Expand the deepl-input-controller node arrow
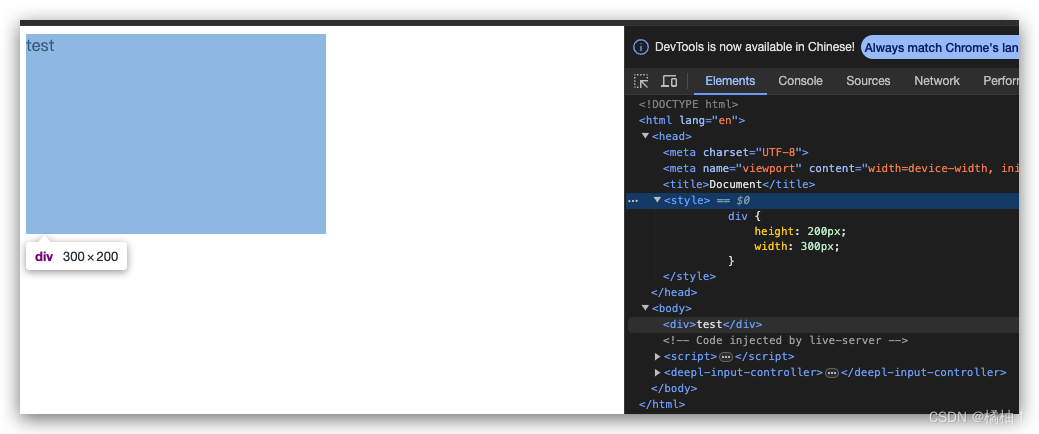The height and width of the screenshot is (434, 1039). coord(657,373)
